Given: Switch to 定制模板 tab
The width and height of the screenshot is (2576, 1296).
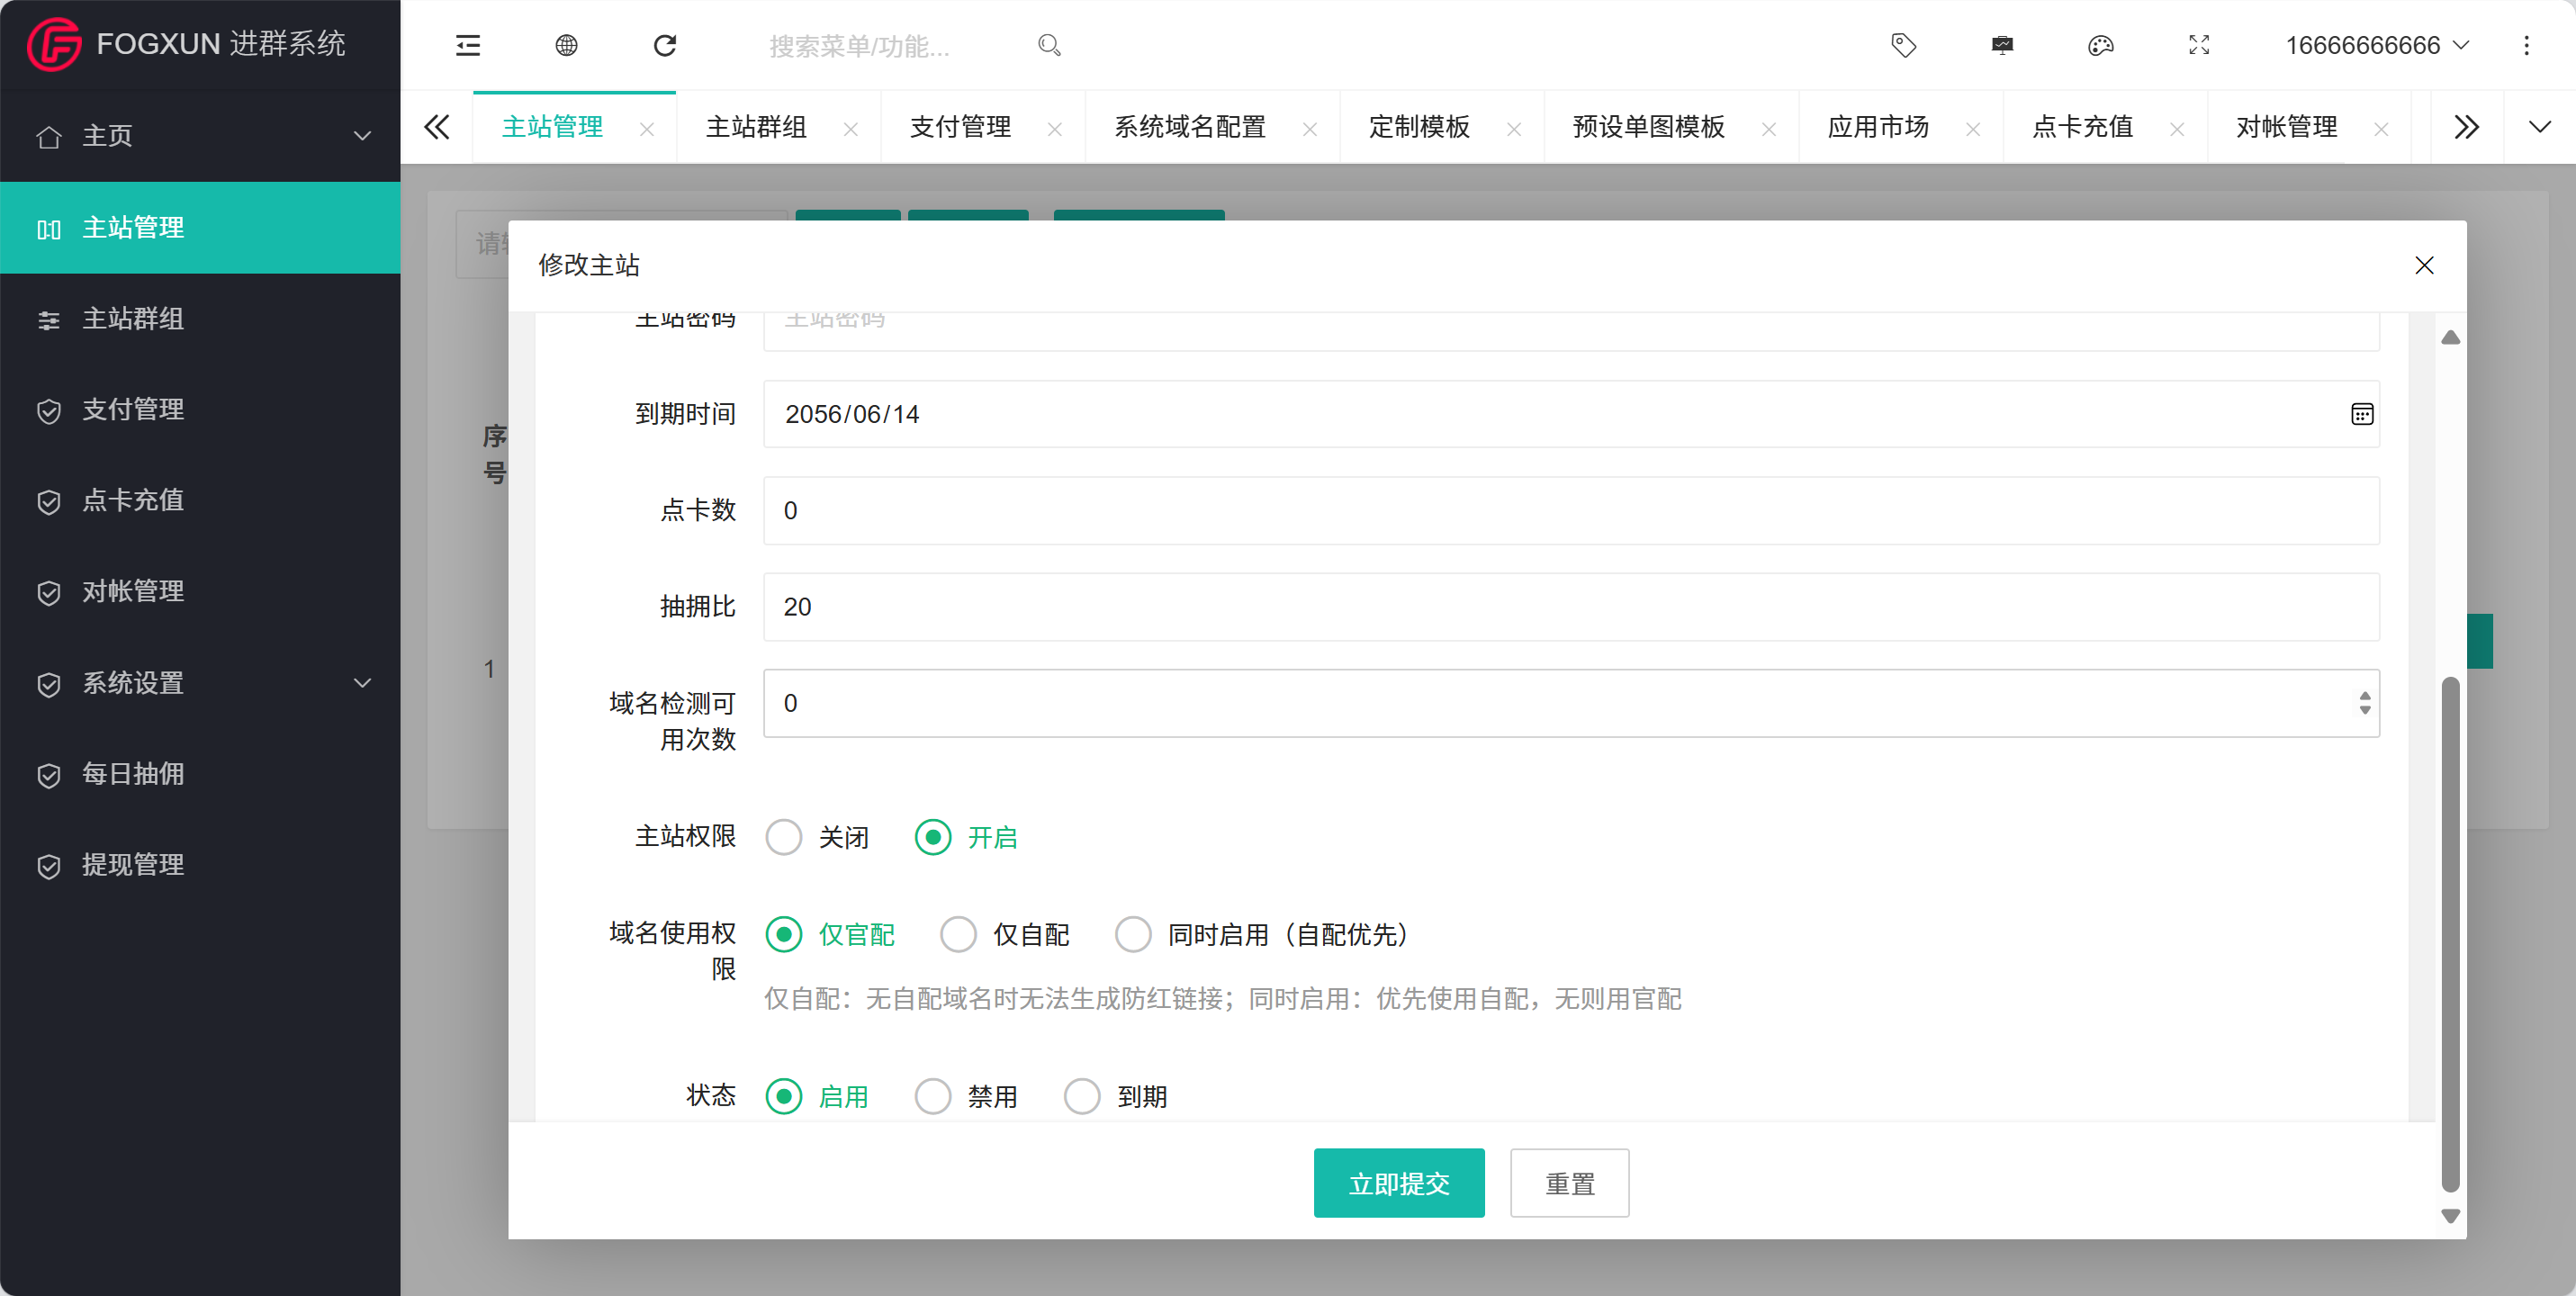Looking at the screenshot, I should [x=1419, y=127].
